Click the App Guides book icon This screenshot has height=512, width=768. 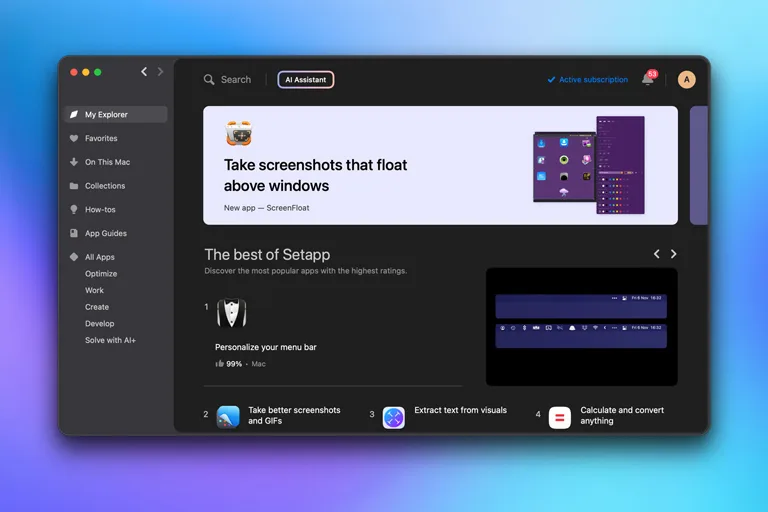(x=74, y=233)
